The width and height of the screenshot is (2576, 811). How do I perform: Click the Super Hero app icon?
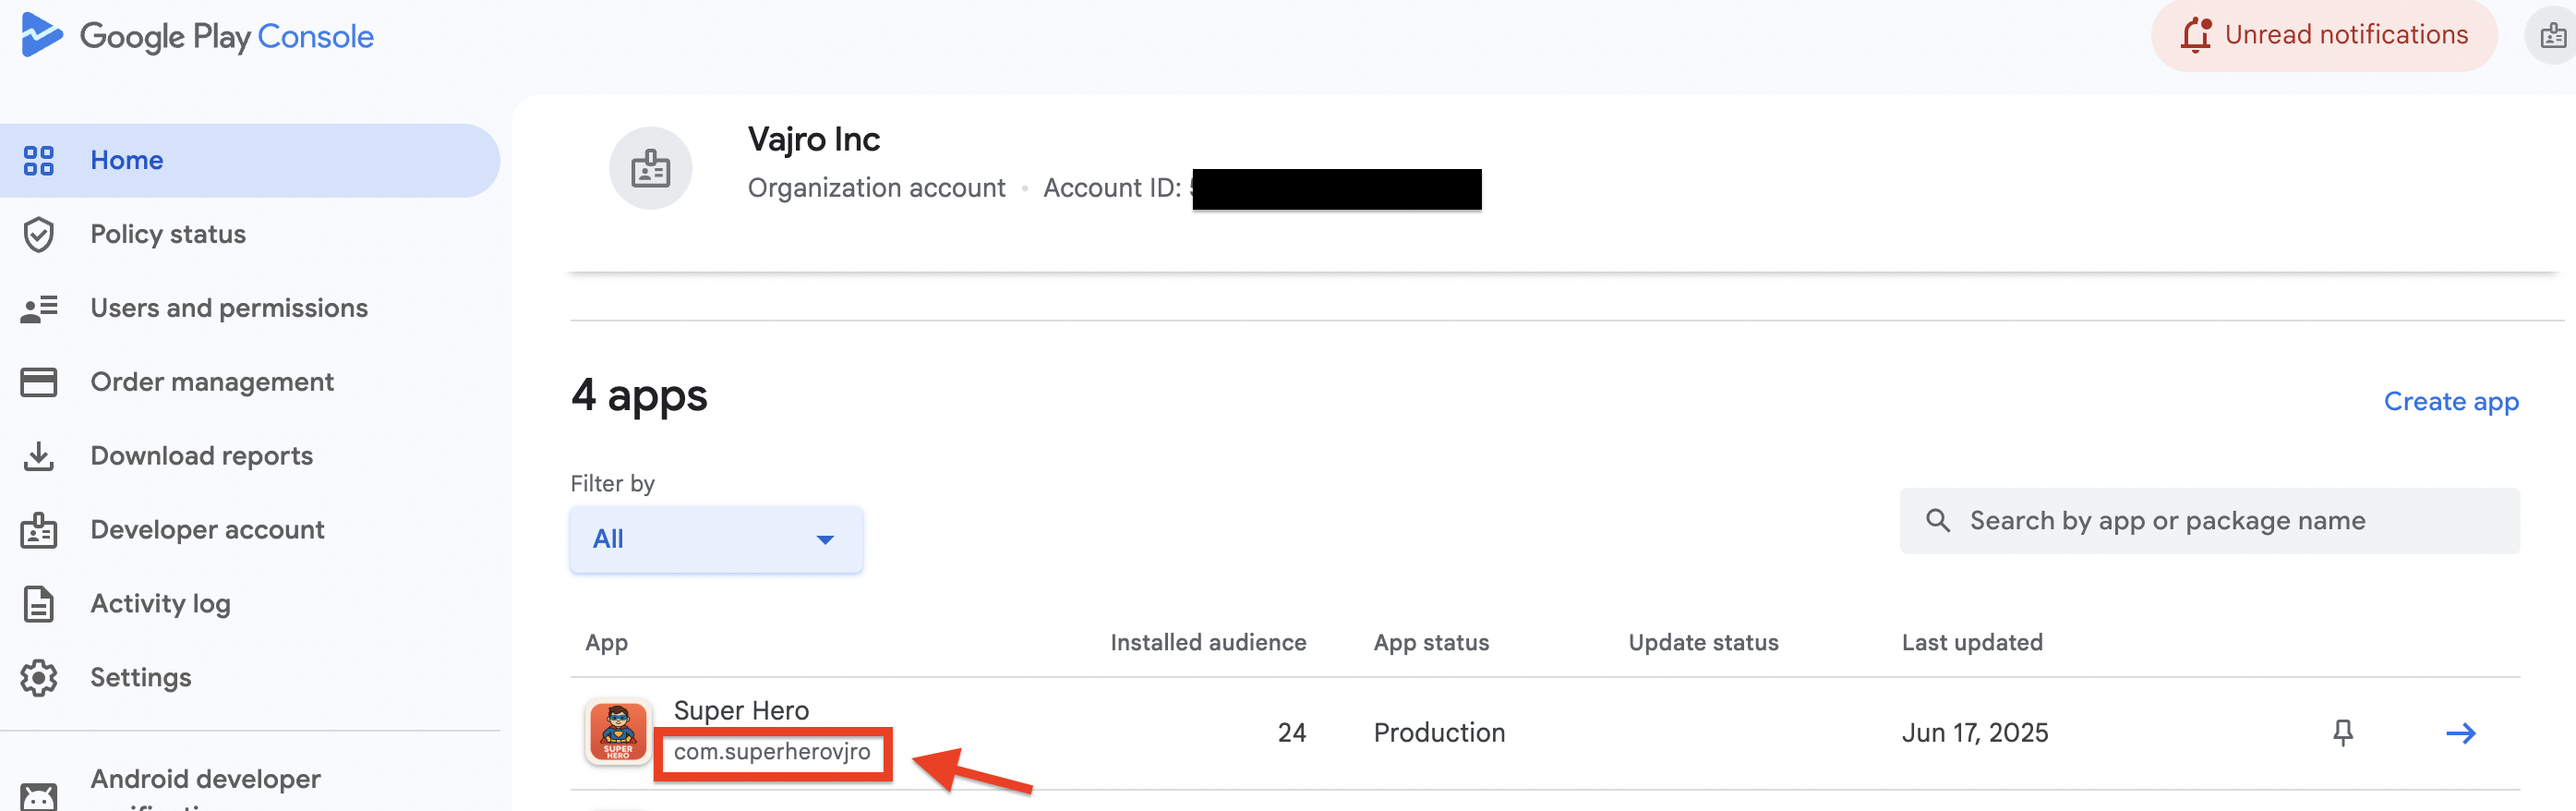(617, 731)
